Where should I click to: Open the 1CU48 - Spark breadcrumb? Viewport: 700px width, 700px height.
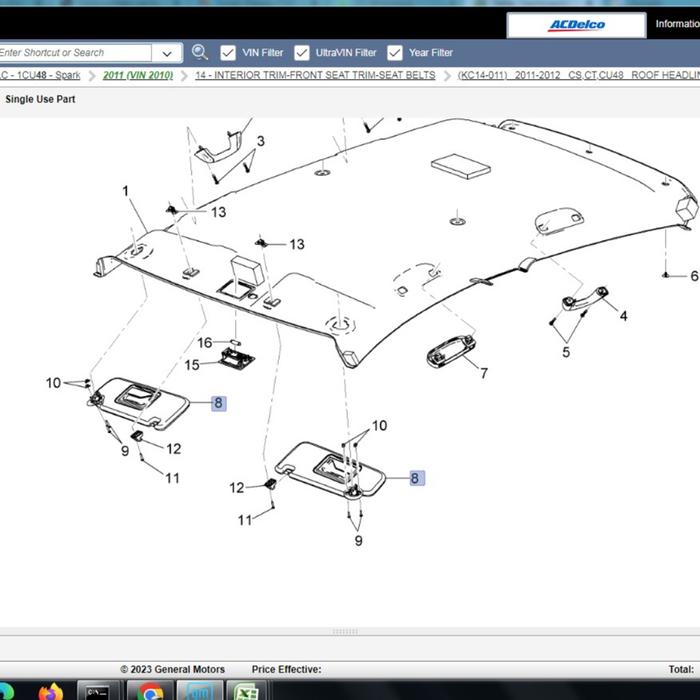[x=40, y=75]
